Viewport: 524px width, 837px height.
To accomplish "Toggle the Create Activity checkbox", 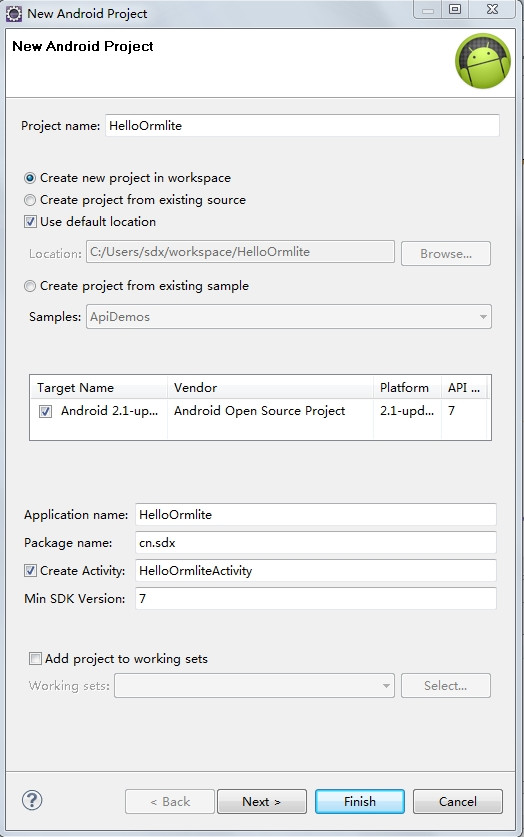I will 30,571.
